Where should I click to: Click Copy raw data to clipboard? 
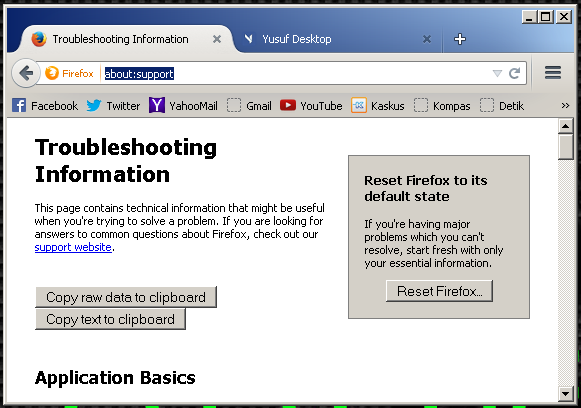(x=126, y=297)
